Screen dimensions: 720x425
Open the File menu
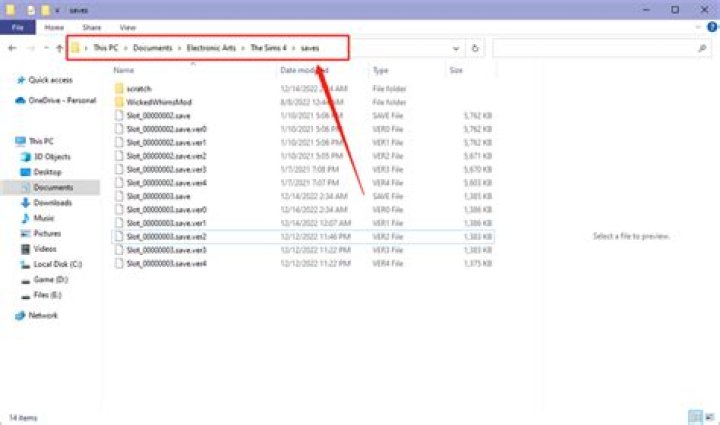(x=18, y=28)
